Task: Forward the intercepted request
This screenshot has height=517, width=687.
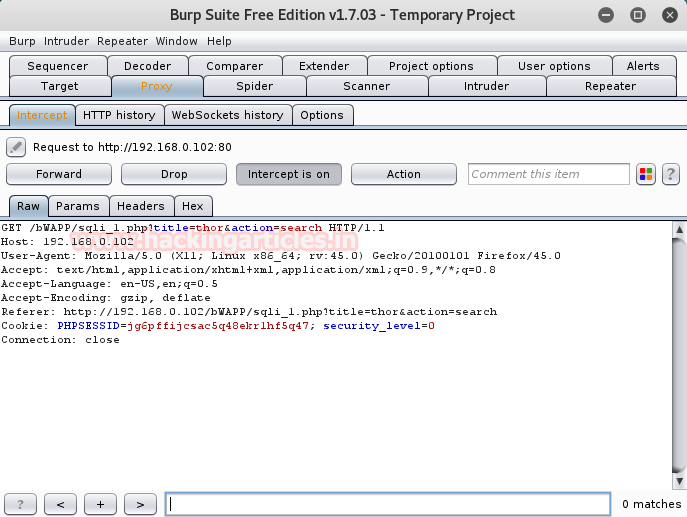Action: tap(59, 174)
